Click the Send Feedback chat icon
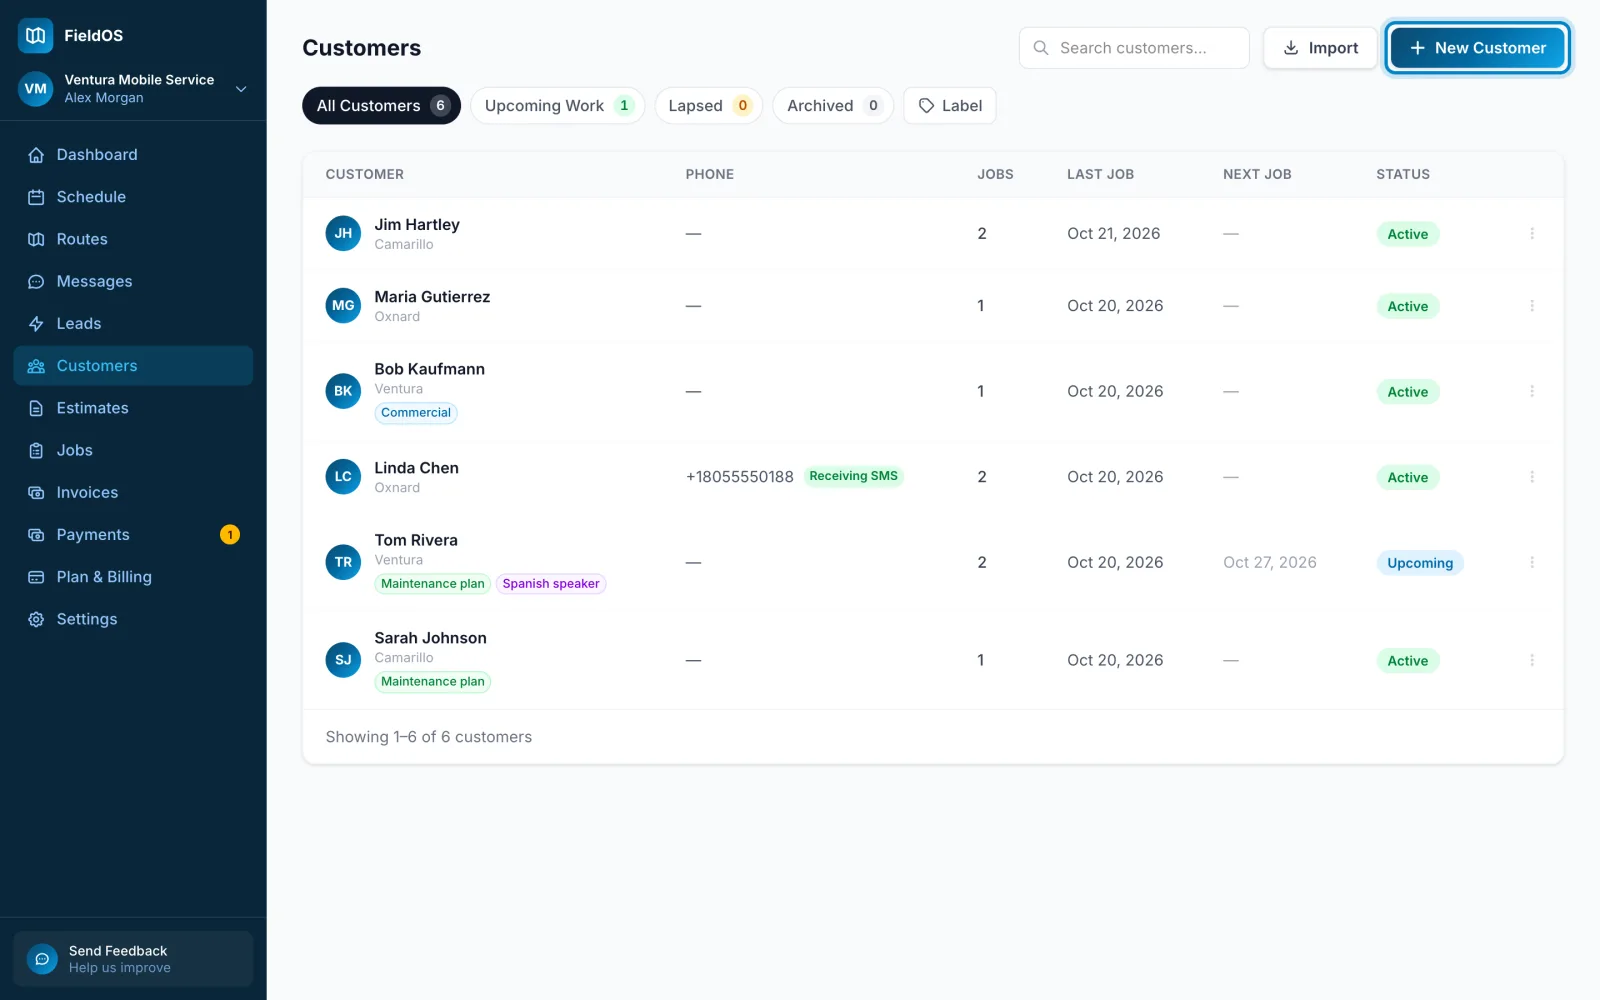Image resolution: width=1600 pixels, height=1000 pixels. click(x=42, y=959)
